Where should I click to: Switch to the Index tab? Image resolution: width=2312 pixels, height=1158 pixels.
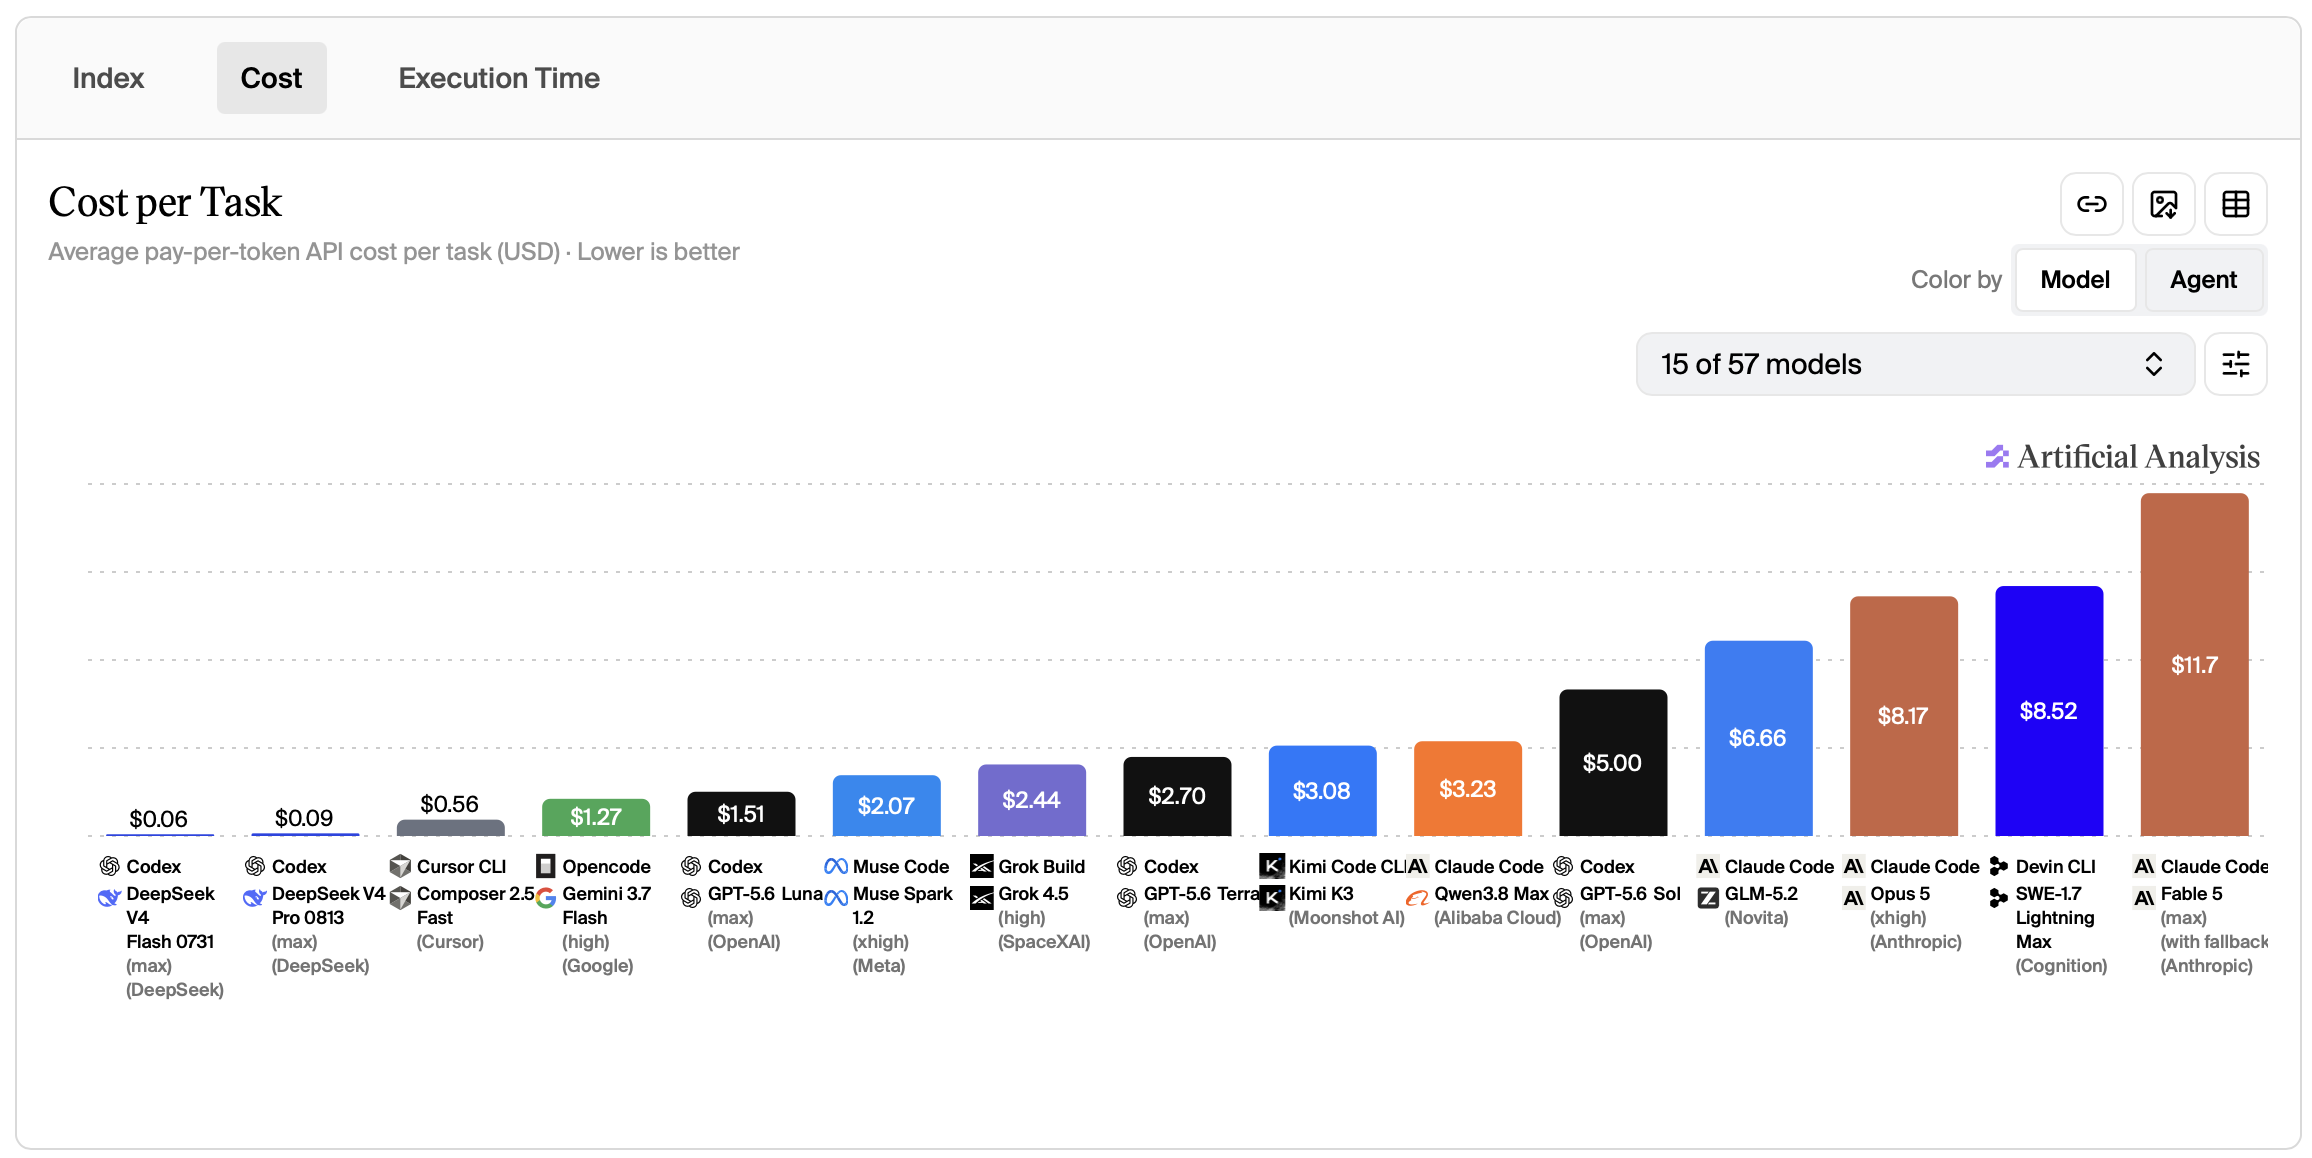[x=108, y=78]
